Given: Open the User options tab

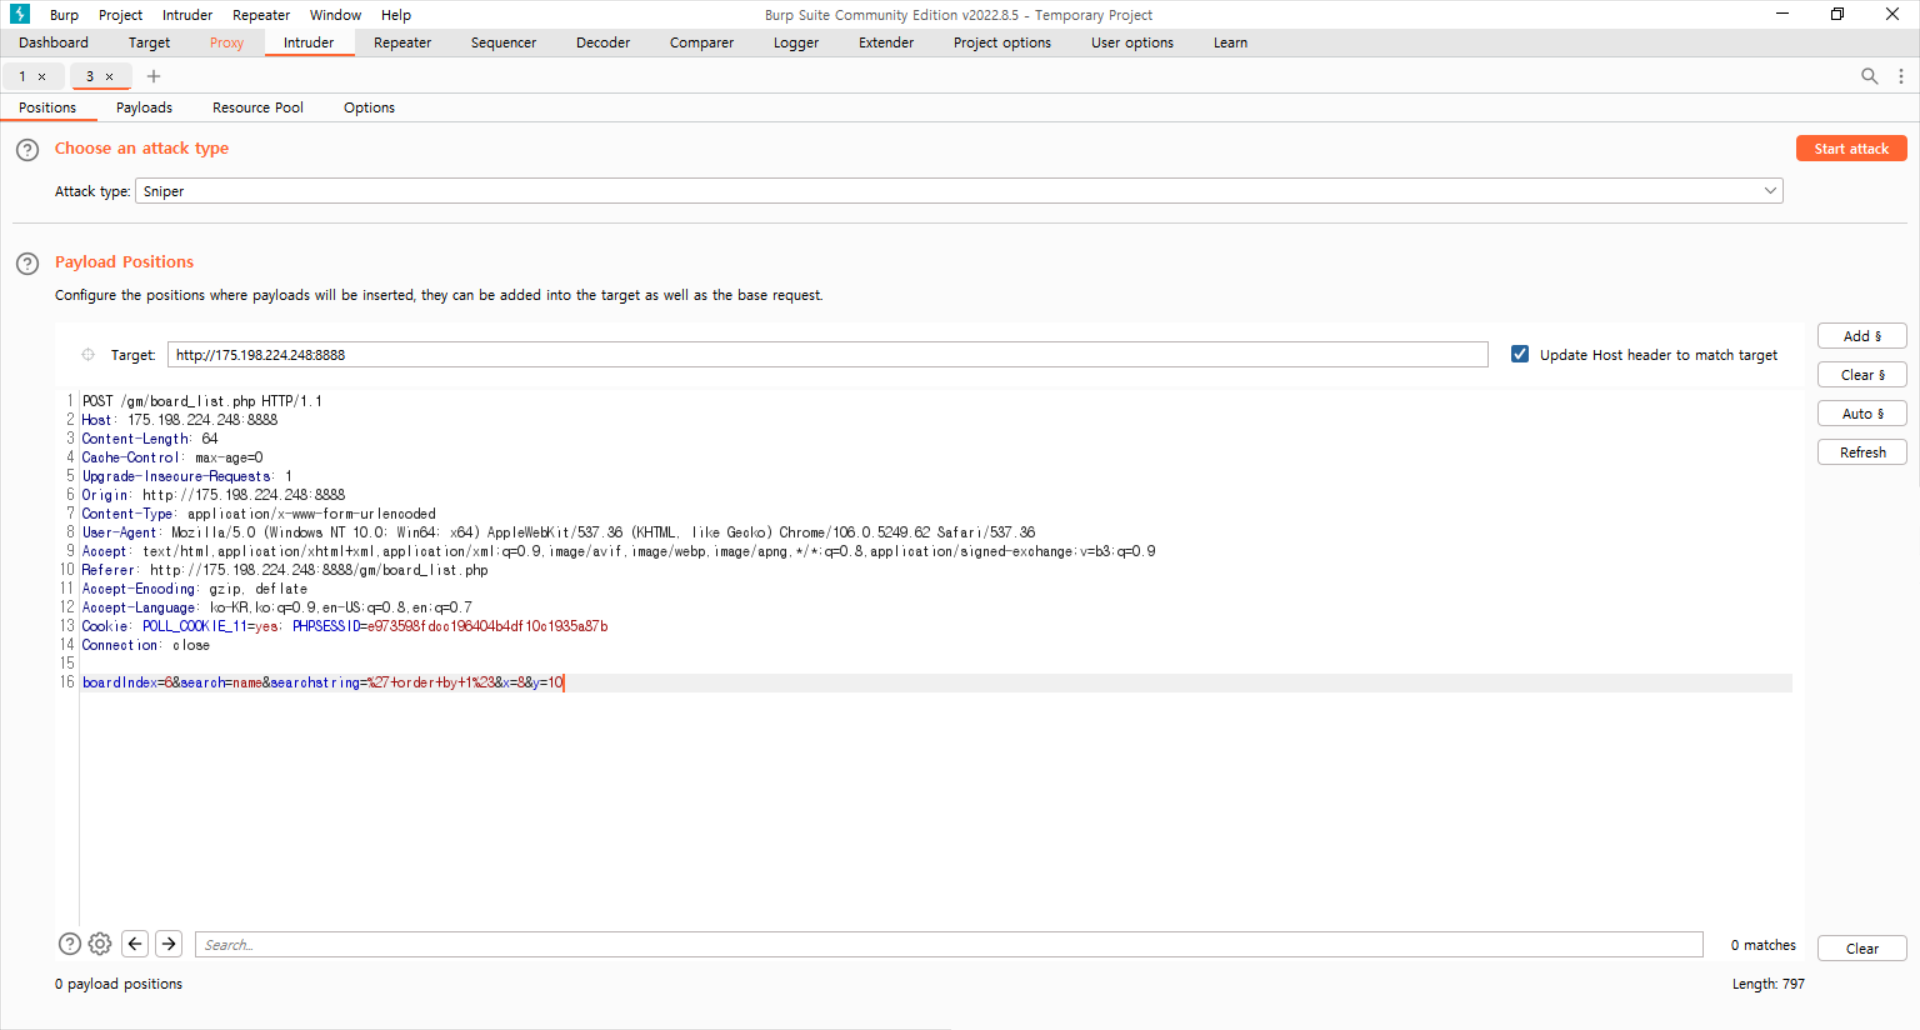Looking at the screenshot, I should pyautogui.click(x=1132, y=43).
